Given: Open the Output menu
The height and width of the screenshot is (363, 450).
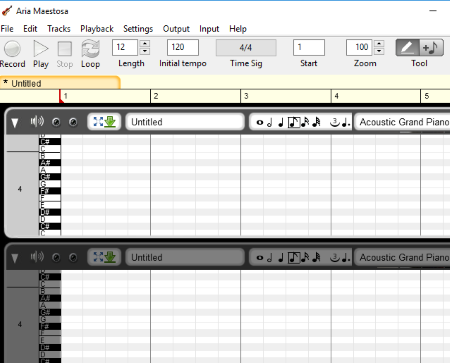Looking at the screenshot, I should pyautogui.click(x=176, y=29).
